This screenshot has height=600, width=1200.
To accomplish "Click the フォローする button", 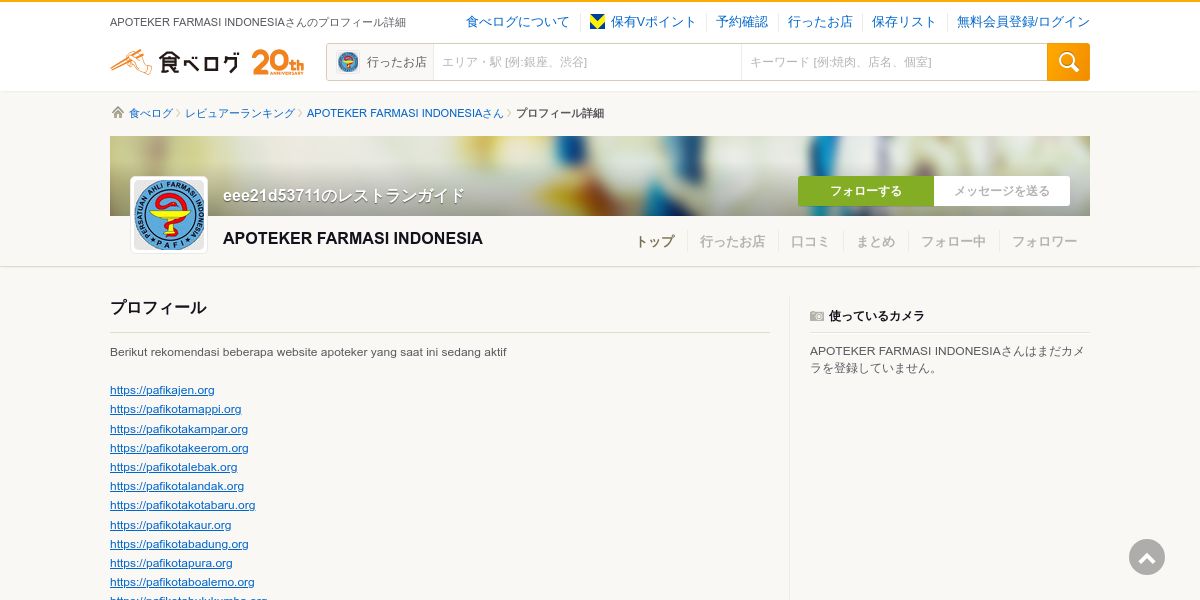I will coord(866,191).
